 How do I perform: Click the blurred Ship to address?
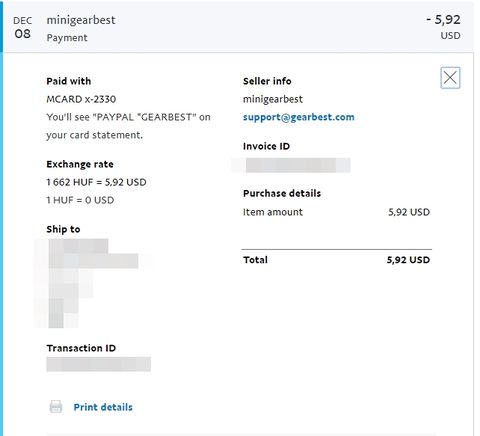[93, 283]
